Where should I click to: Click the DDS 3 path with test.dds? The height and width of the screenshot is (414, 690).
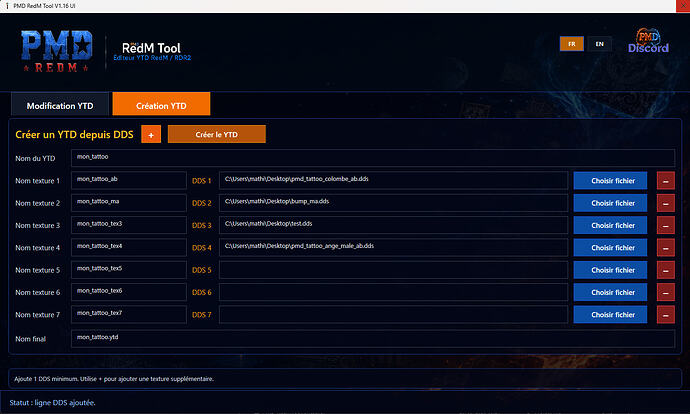(393, 225)
